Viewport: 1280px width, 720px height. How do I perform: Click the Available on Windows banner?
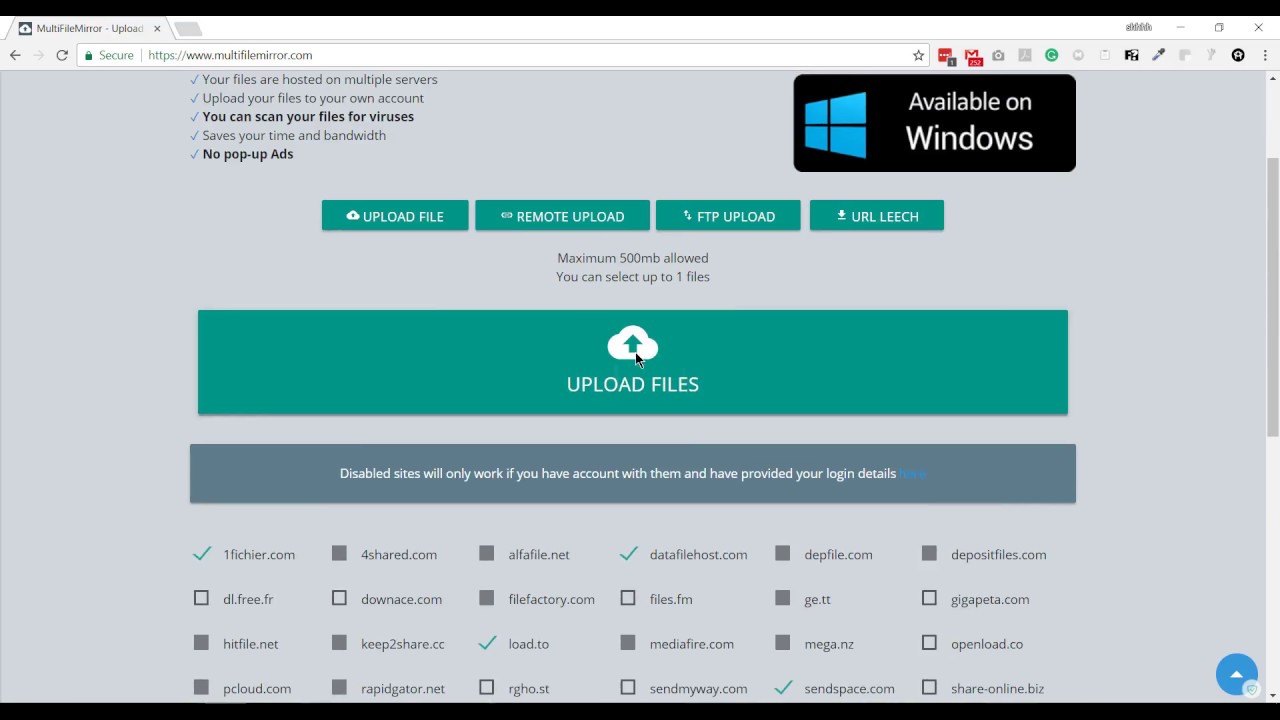point(935,123)
